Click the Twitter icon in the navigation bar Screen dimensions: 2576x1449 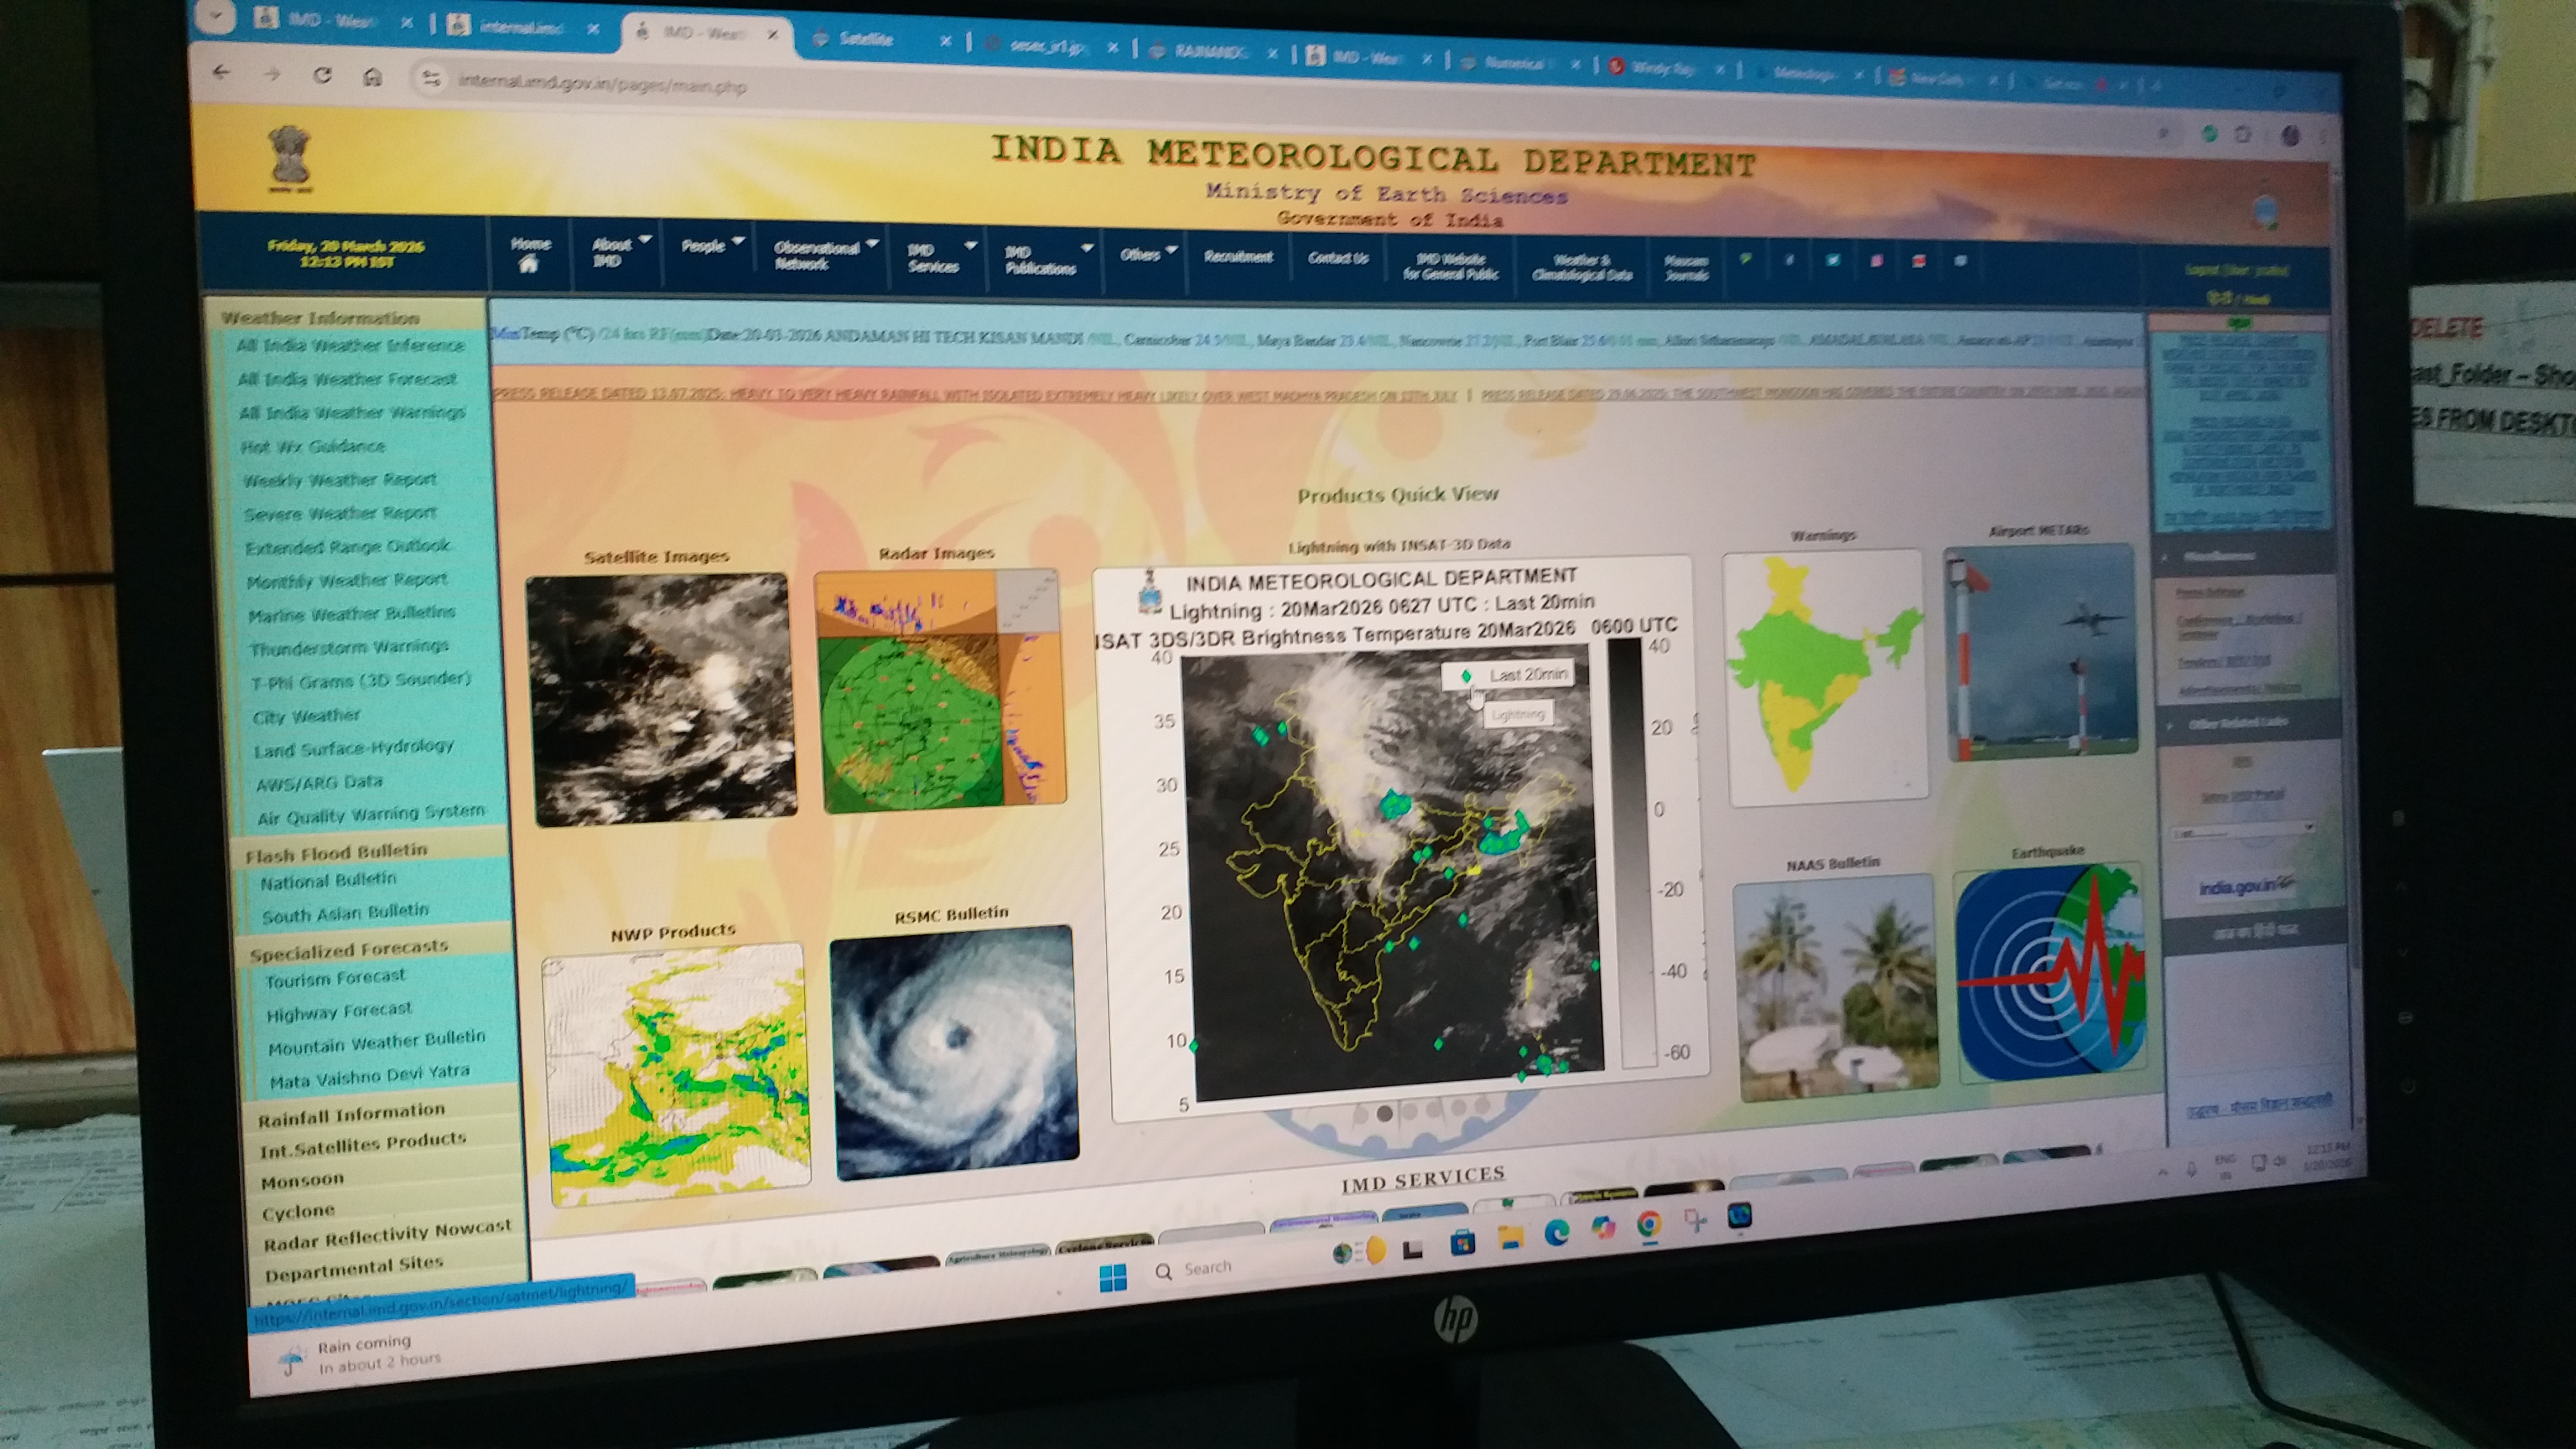(x=1833, y=260)
